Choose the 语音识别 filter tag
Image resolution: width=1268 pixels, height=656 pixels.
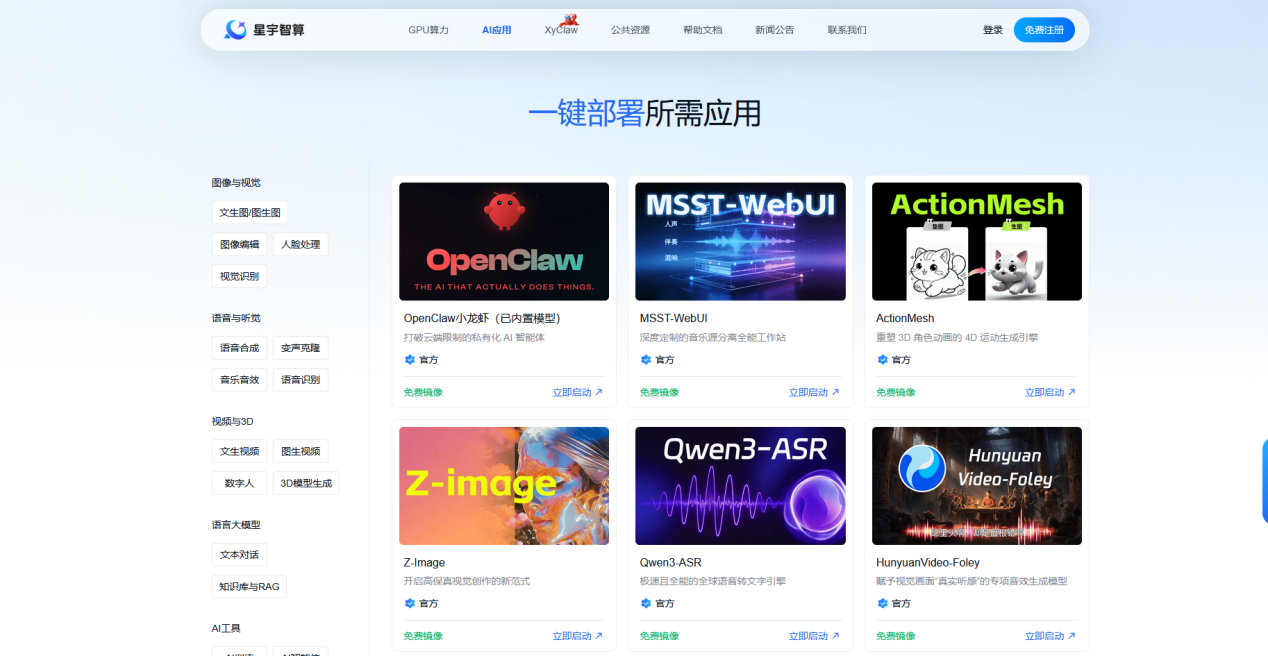click(x=301, y=380)
